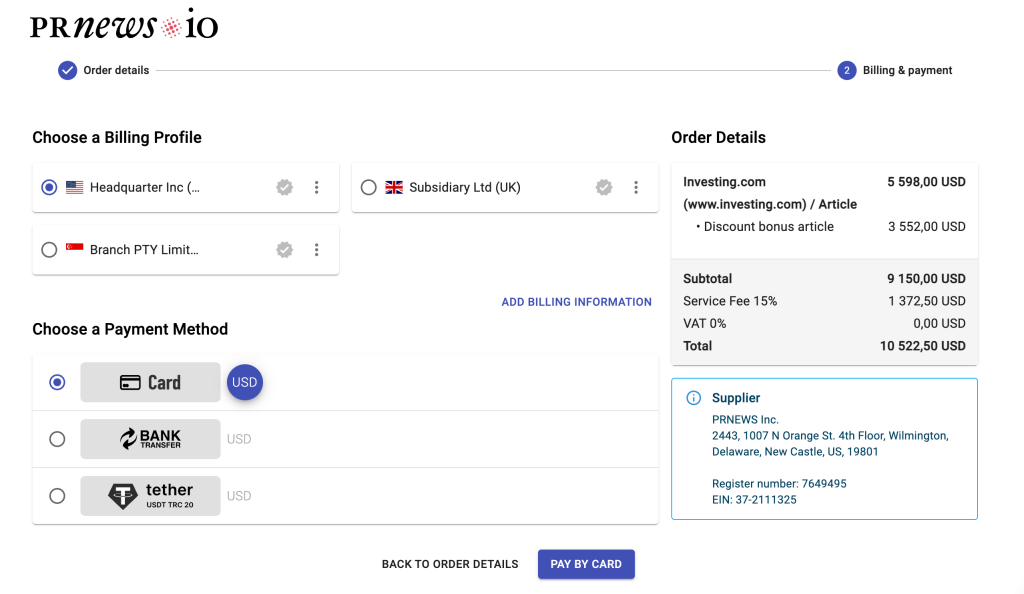Click the USD label next to Bank Transfer

point(239,439)
